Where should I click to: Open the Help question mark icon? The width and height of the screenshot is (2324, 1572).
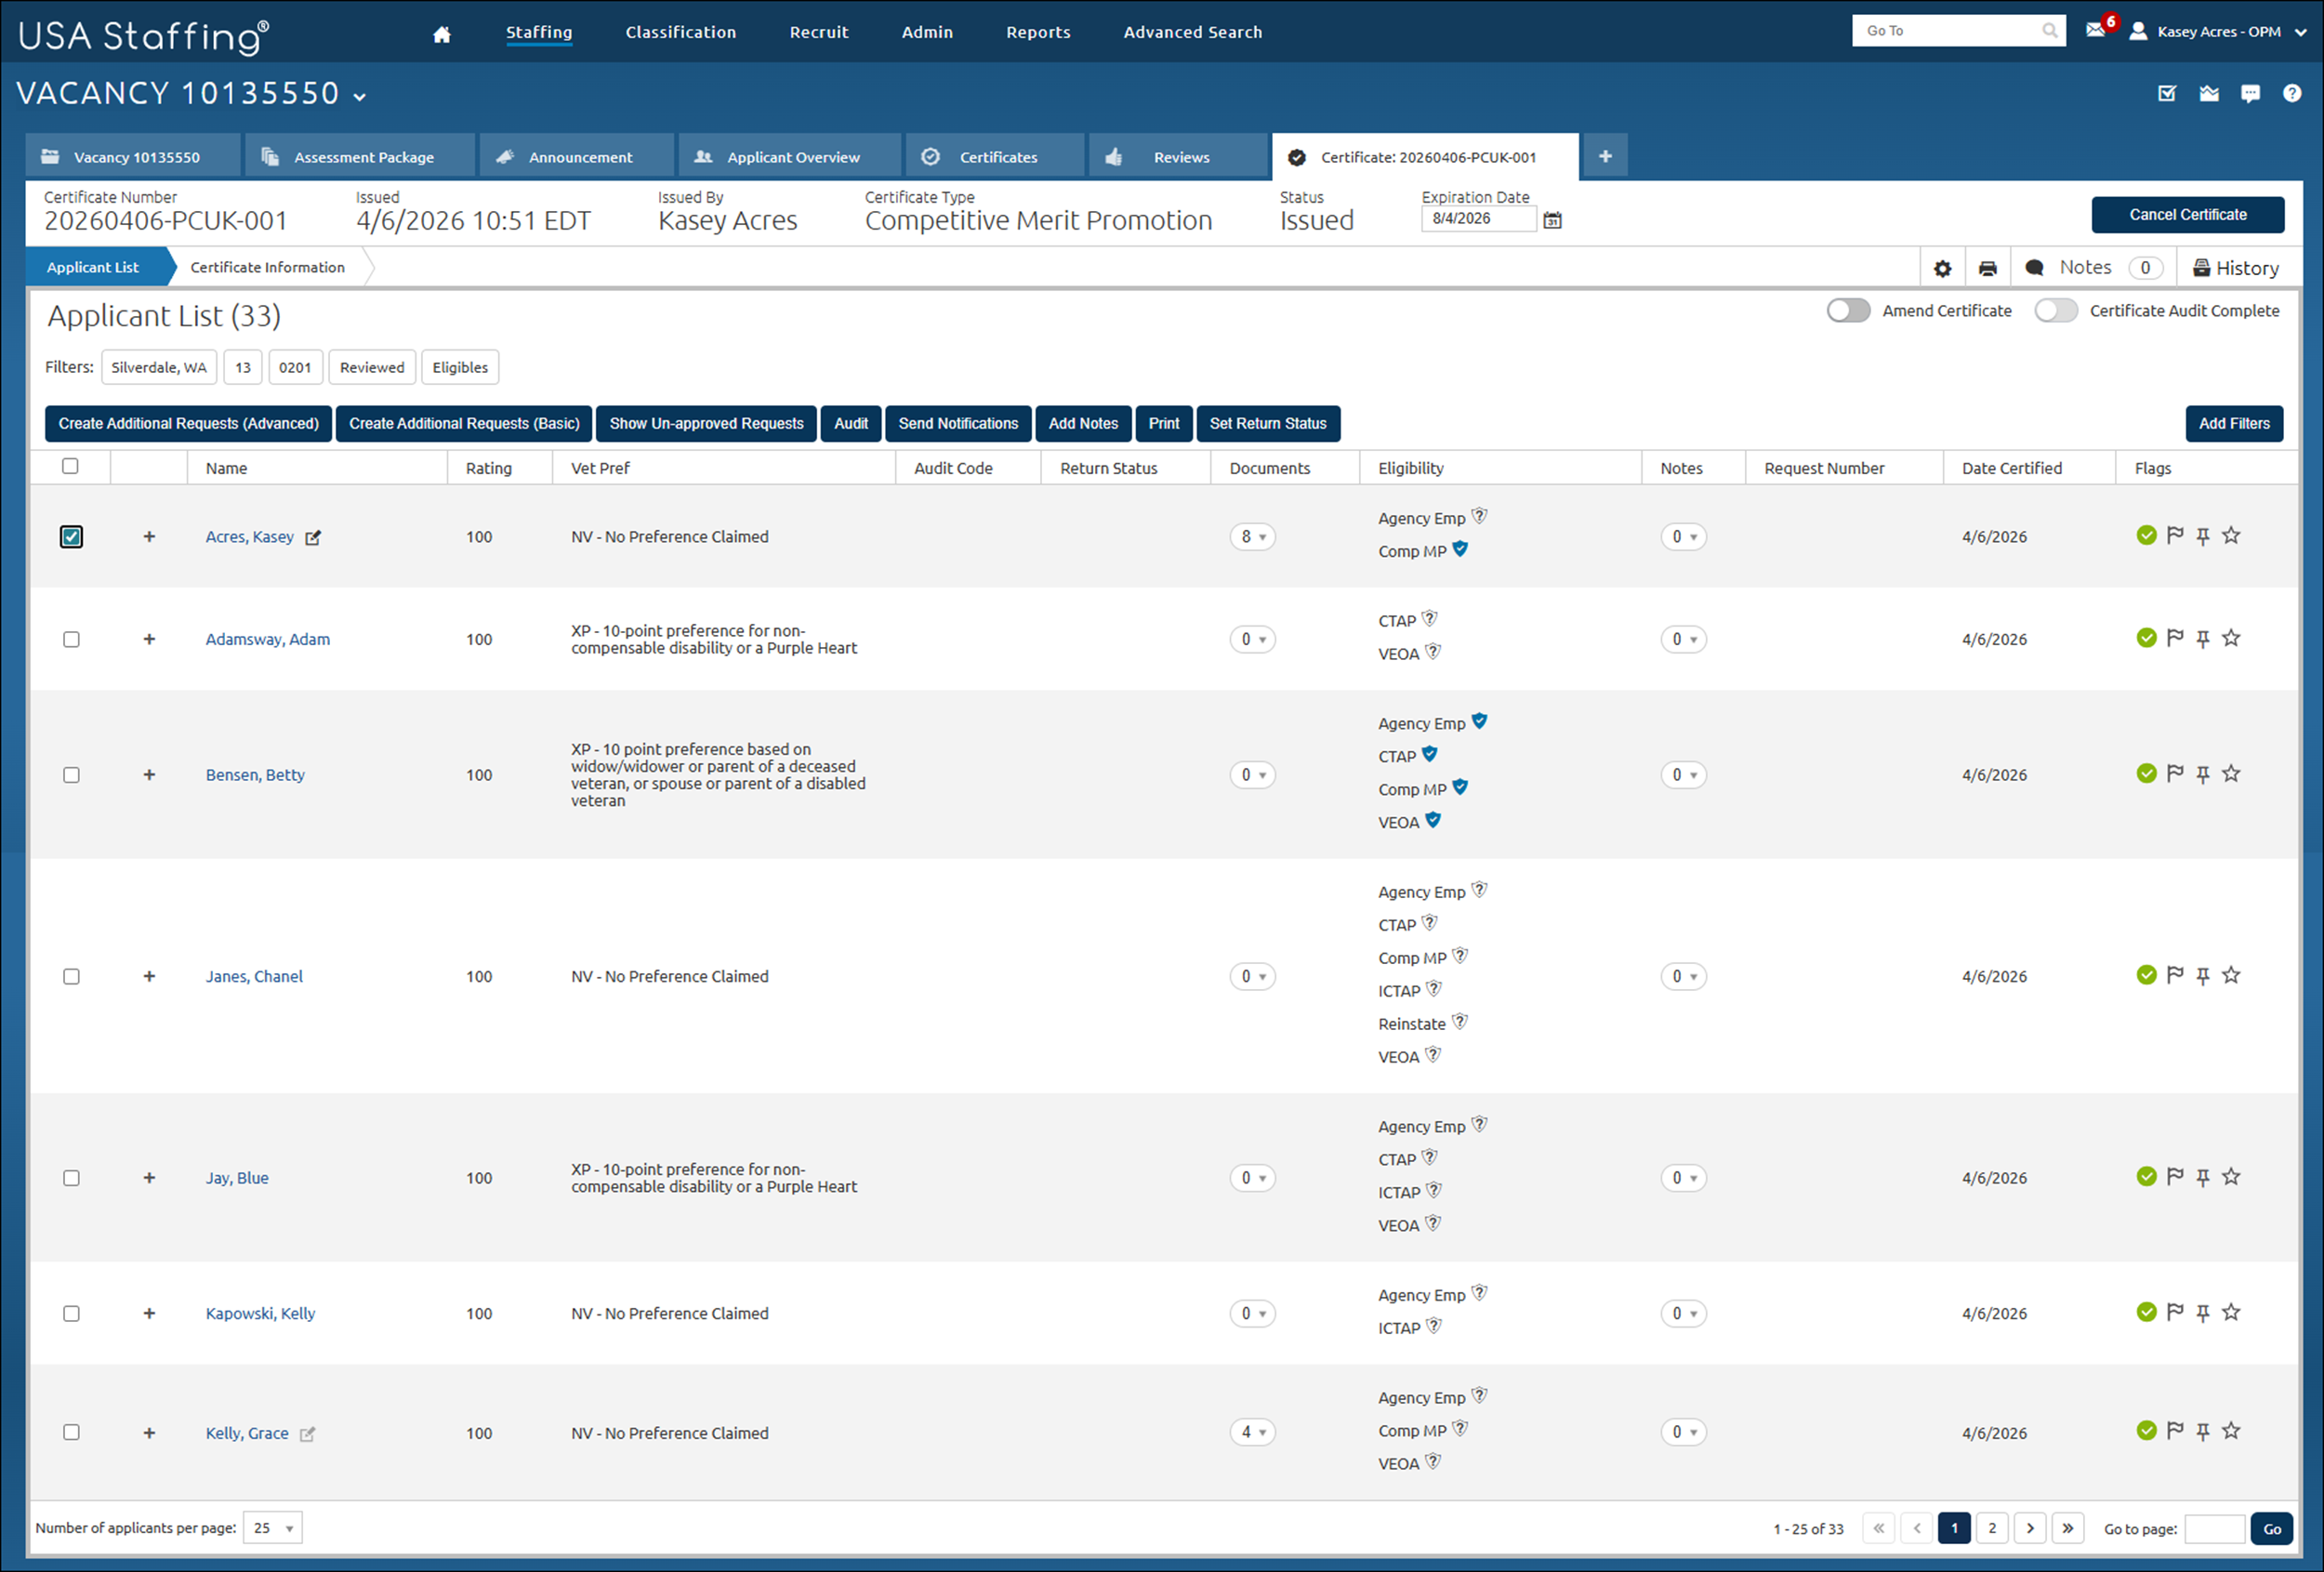(x=2292, y=93)
